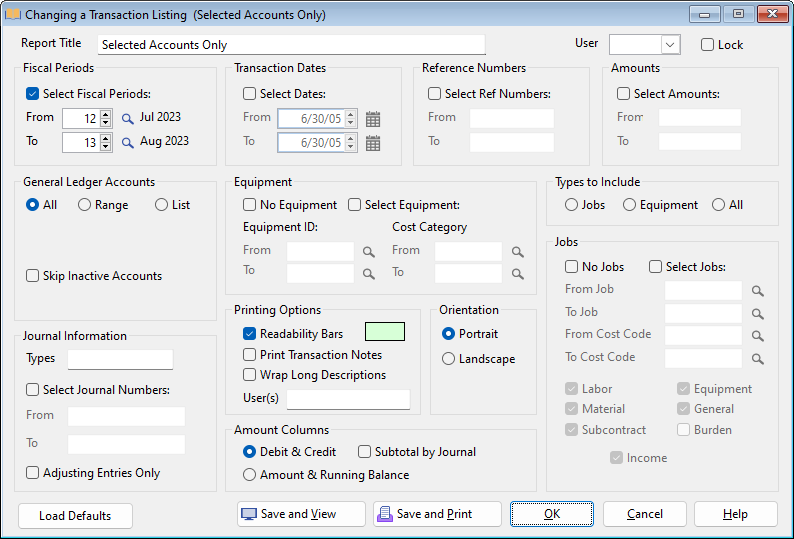Open the User dropdown list
This screenshot has width=794, height=539.
click(x=669, y=45)
